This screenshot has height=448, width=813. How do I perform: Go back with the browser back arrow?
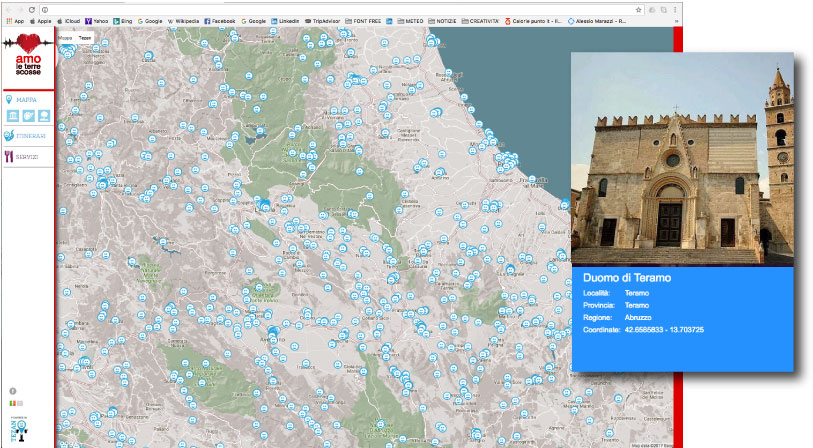tap(9, 10)
